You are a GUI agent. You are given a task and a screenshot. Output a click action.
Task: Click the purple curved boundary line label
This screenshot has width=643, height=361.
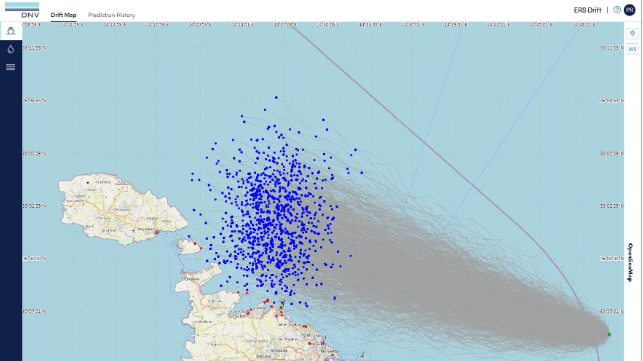click(x=394, y=120)
